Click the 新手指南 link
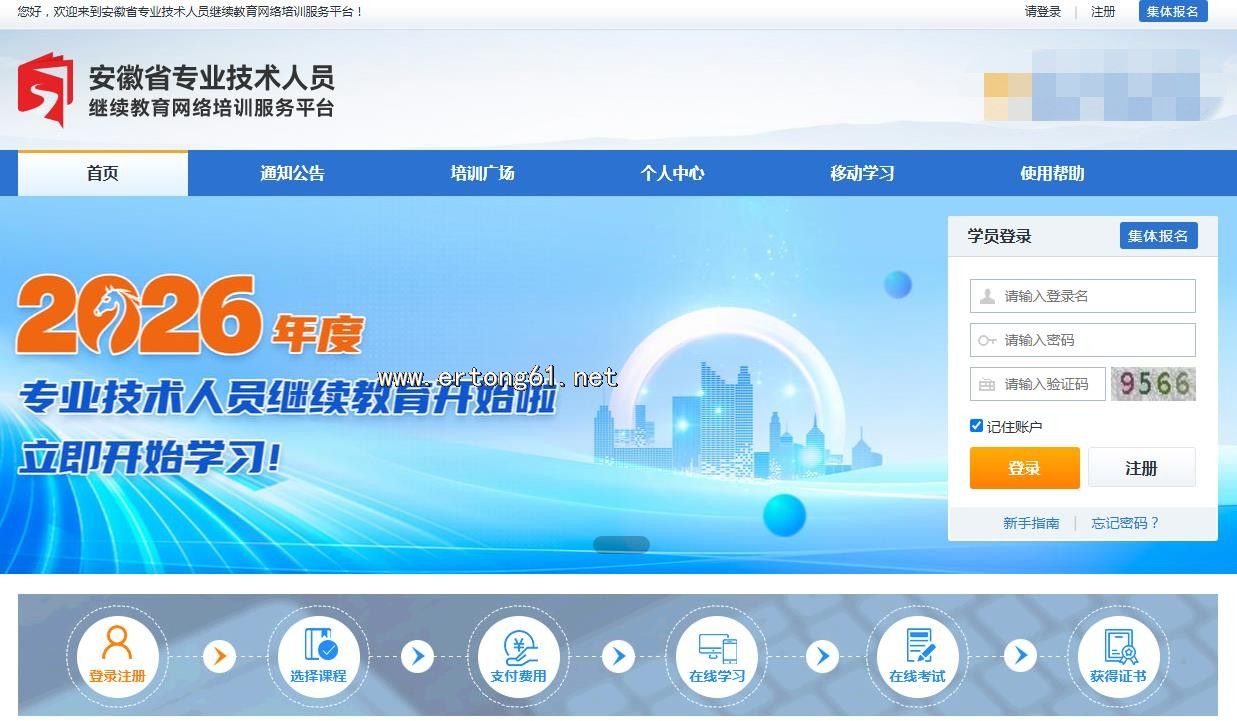Image resolution: width=1237 pixels, height=721 pixels. pyautogui.click(x=1031, y=523)
